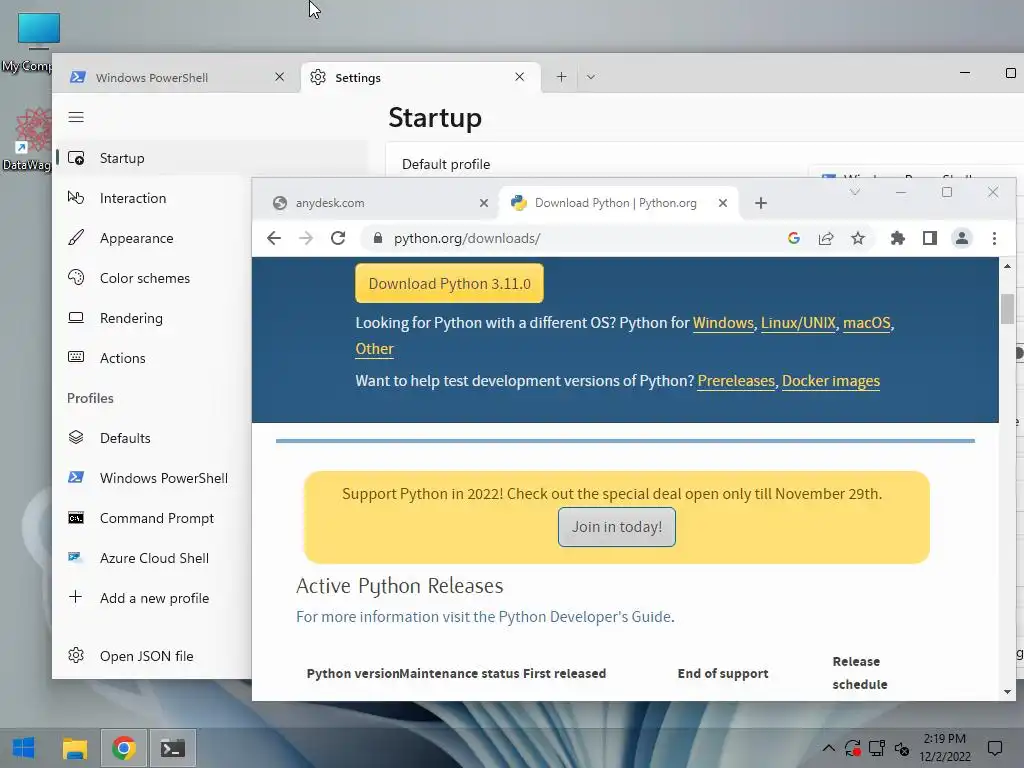Close the Download Python Chrome tab
The height and width of the screenshot is (768, 1024).
pos(723,203)
